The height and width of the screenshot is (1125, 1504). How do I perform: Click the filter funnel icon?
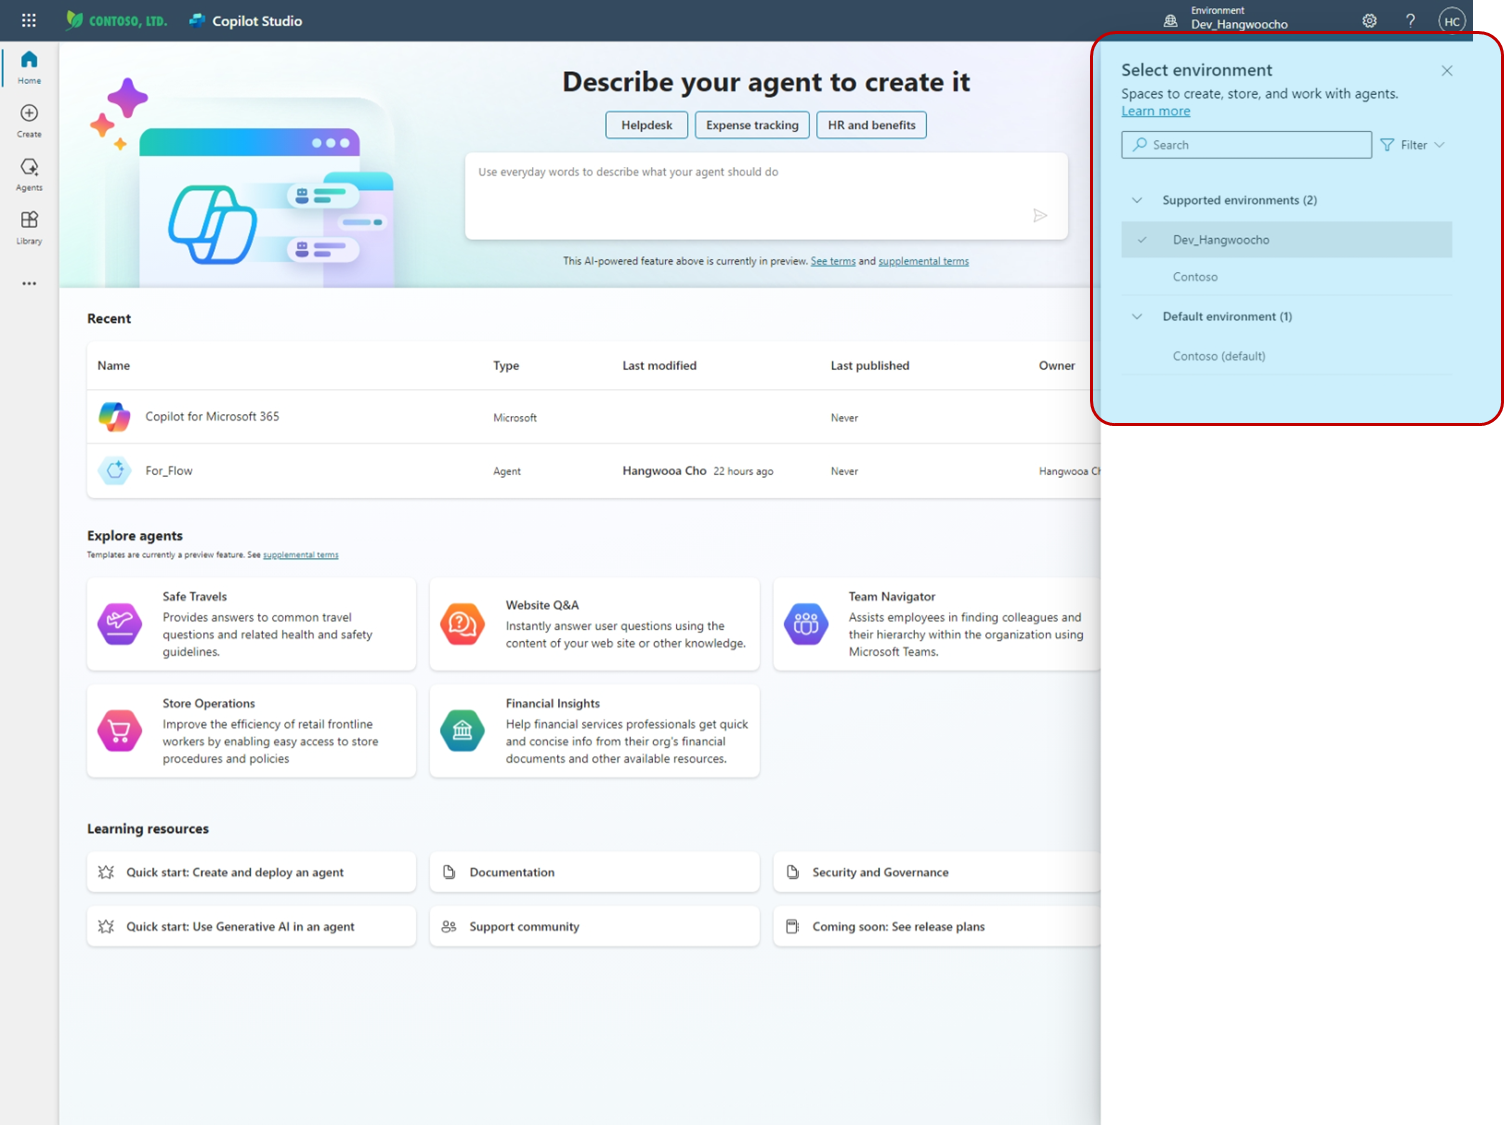pyautogui.click(x=1387, y=145)
